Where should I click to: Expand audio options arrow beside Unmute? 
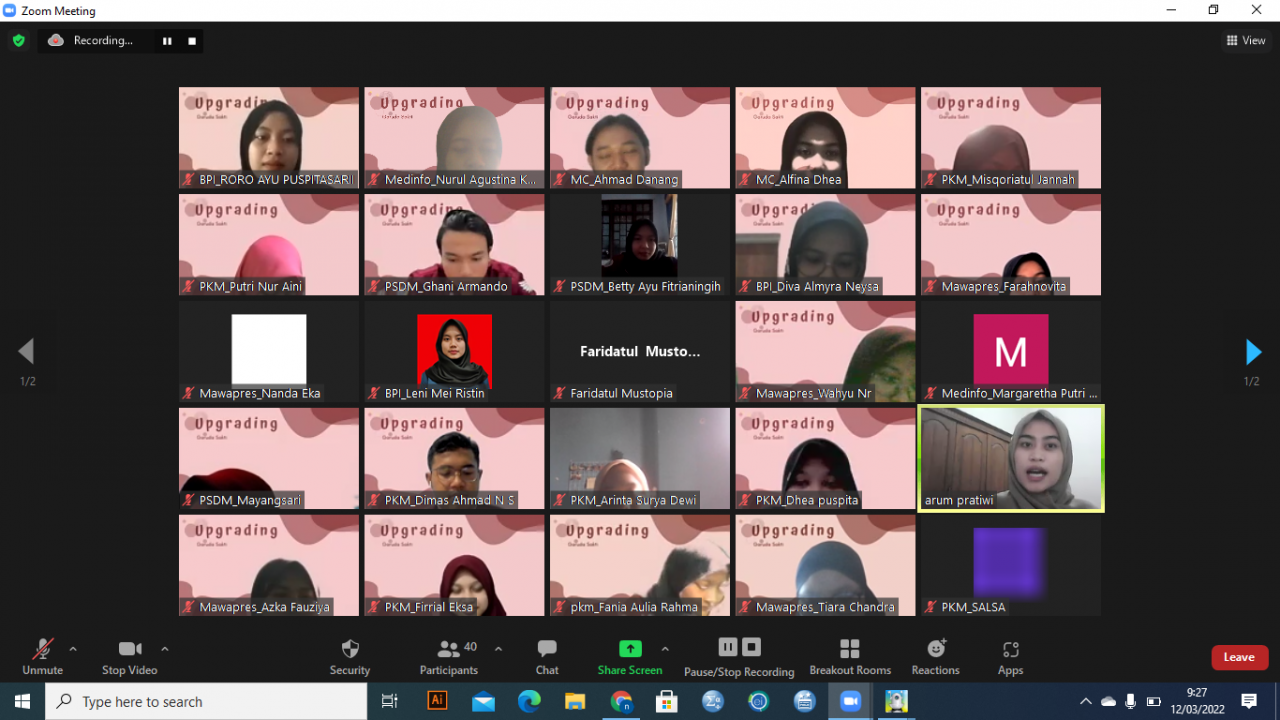tap(73, 648)
